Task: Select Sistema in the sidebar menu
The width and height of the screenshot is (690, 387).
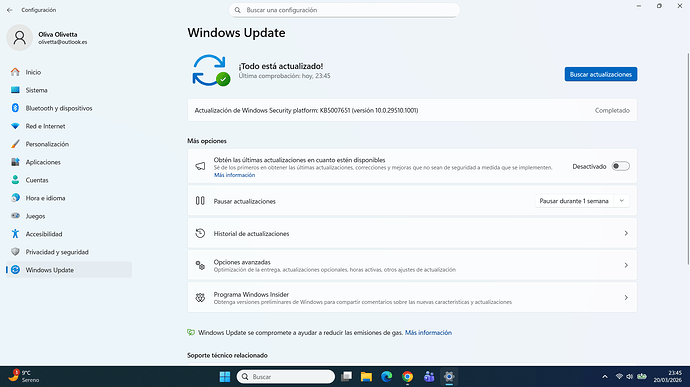Action: tap(37, 90)
